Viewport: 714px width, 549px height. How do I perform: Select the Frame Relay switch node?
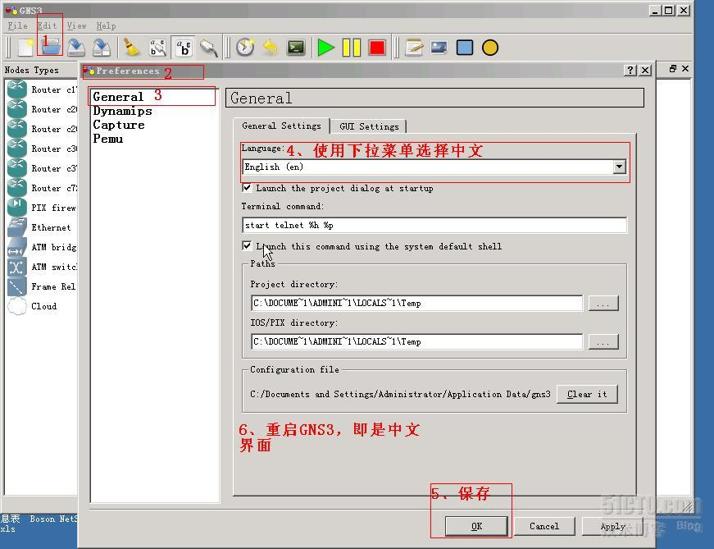tap(42, 286)
